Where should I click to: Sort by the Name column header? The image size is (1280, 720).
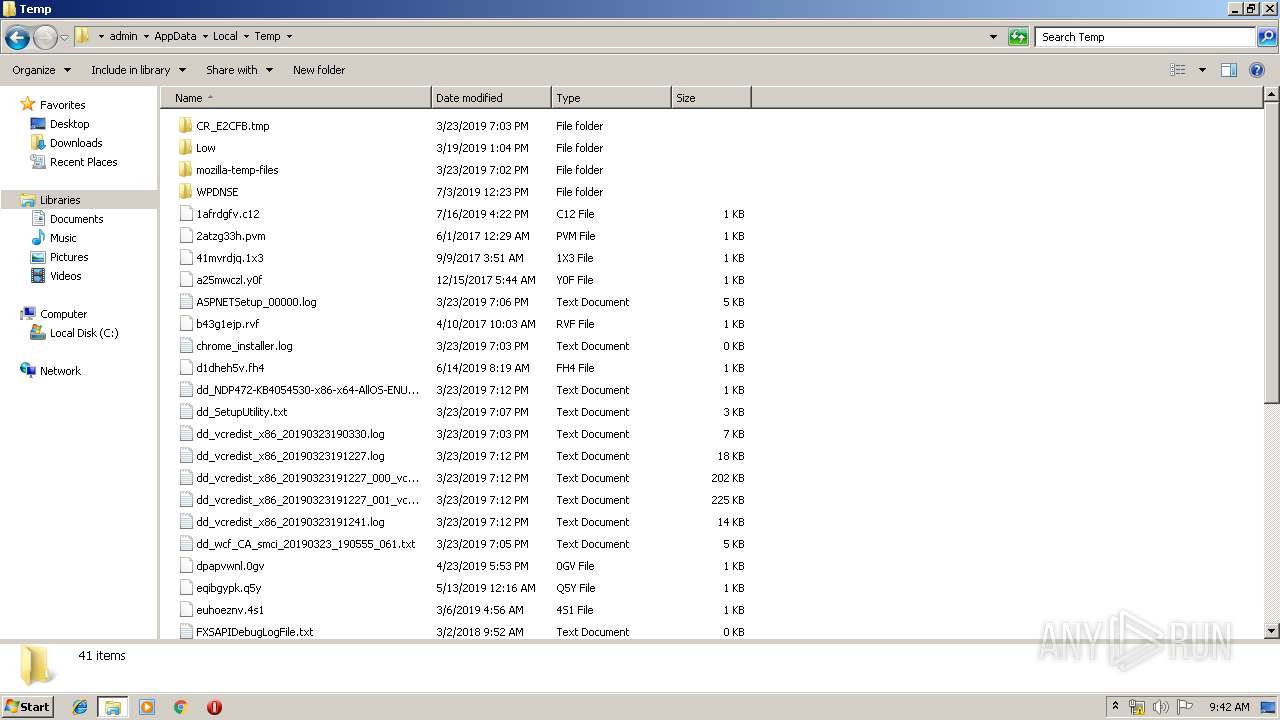point(295,98)
